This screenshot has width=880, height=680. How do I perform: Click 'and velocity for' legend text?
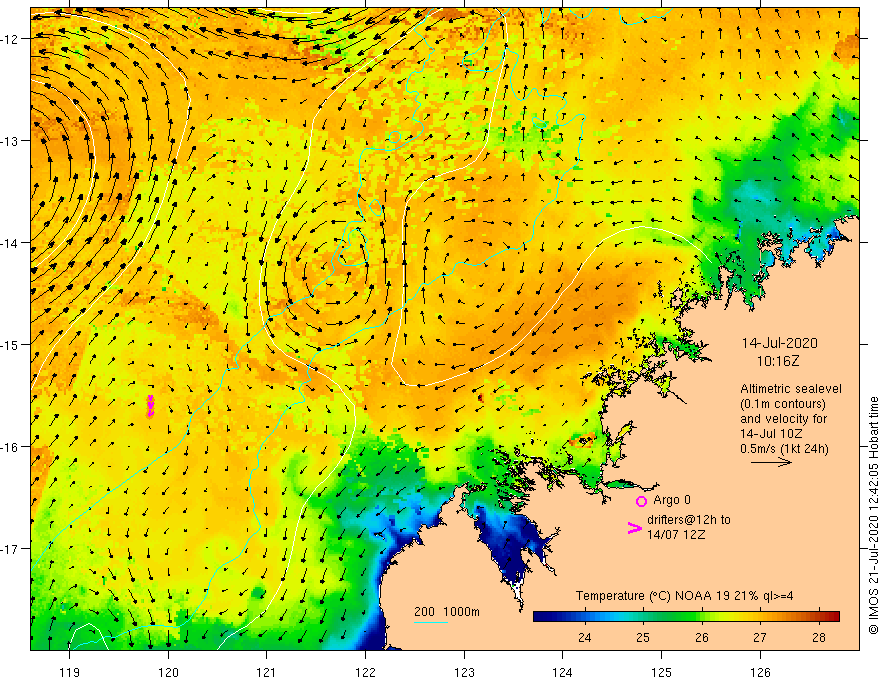(x=783, y=419)
